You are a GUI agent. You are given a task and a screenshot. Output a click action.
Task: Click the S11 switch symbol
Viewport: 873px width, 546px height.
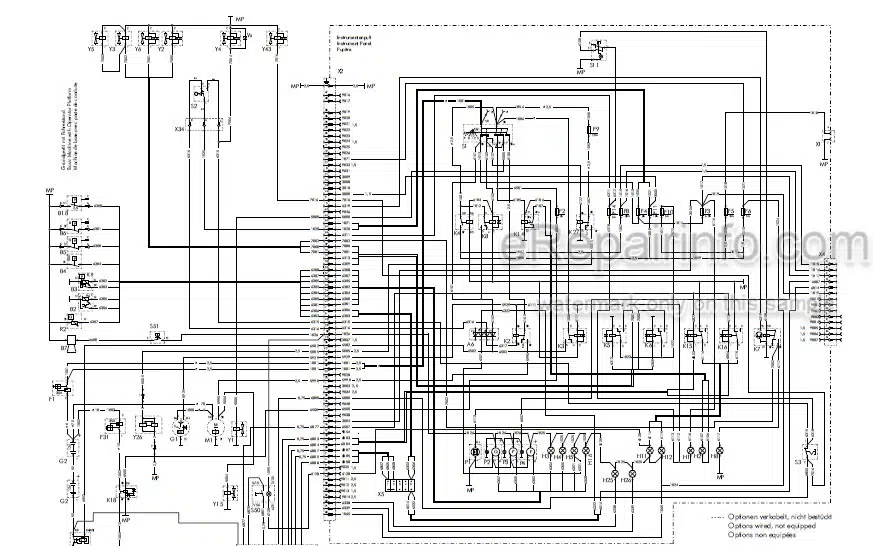[599, 50]
